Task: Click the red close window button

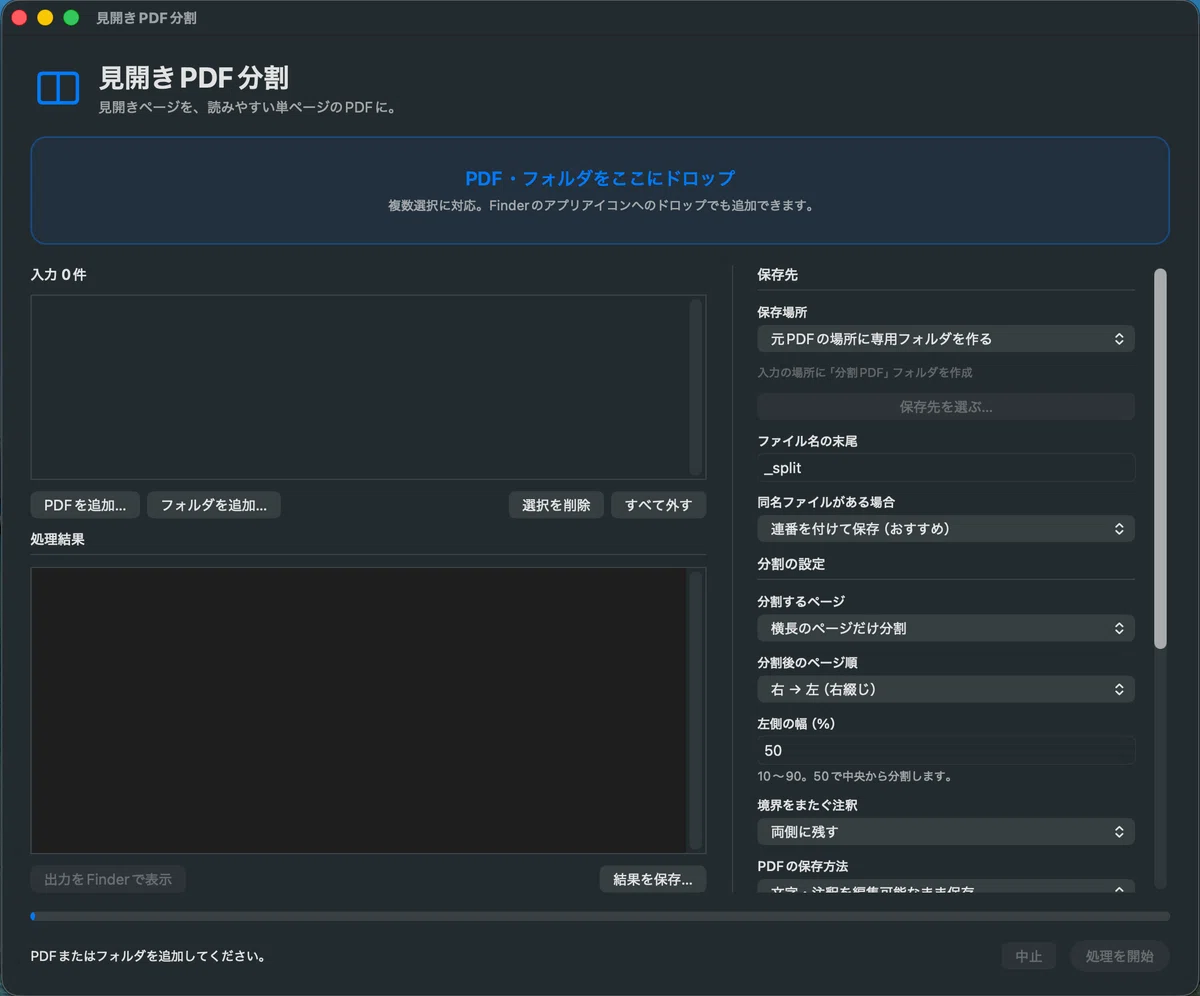Action: 19,18
